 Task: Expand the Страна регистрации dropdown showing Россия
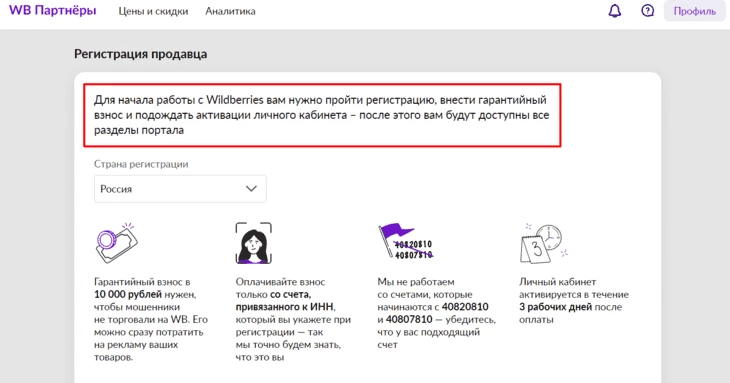pos(180,189)
